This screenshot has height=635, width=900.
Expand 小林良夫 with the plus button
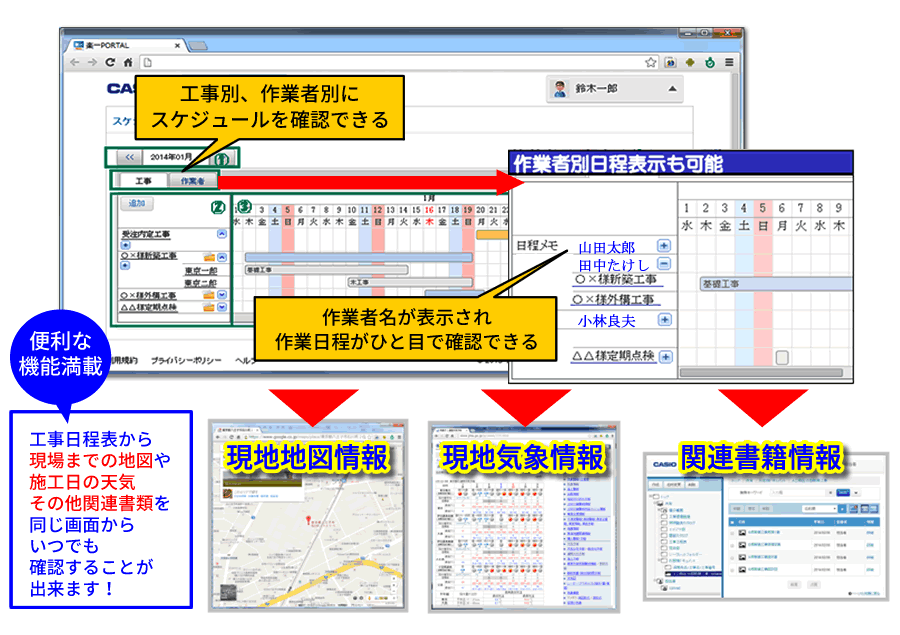coord(664,321)
